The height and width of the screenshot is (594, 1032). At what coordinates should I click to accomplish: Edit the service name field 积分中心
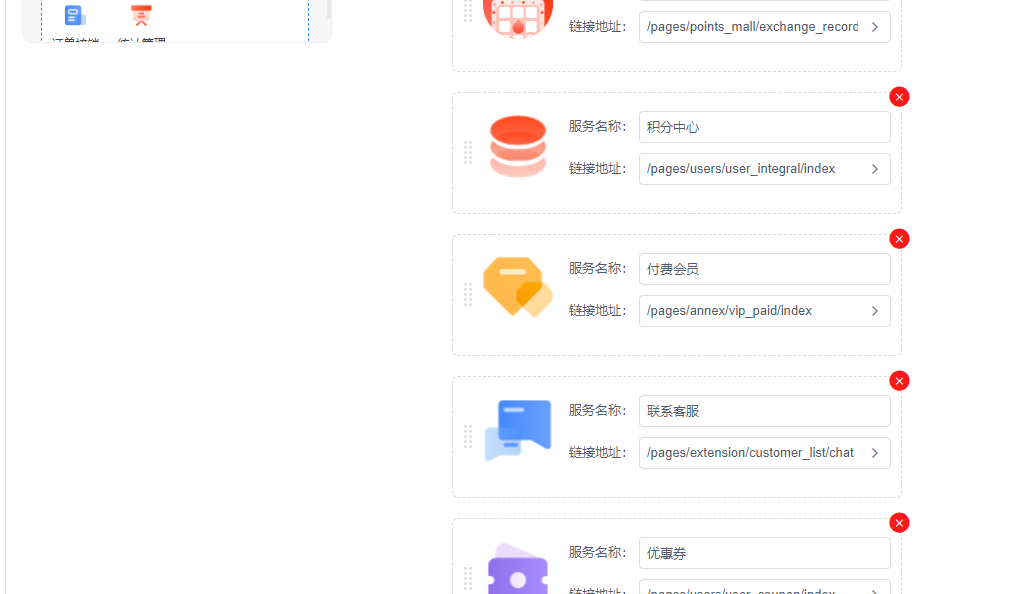click(764, 127)
